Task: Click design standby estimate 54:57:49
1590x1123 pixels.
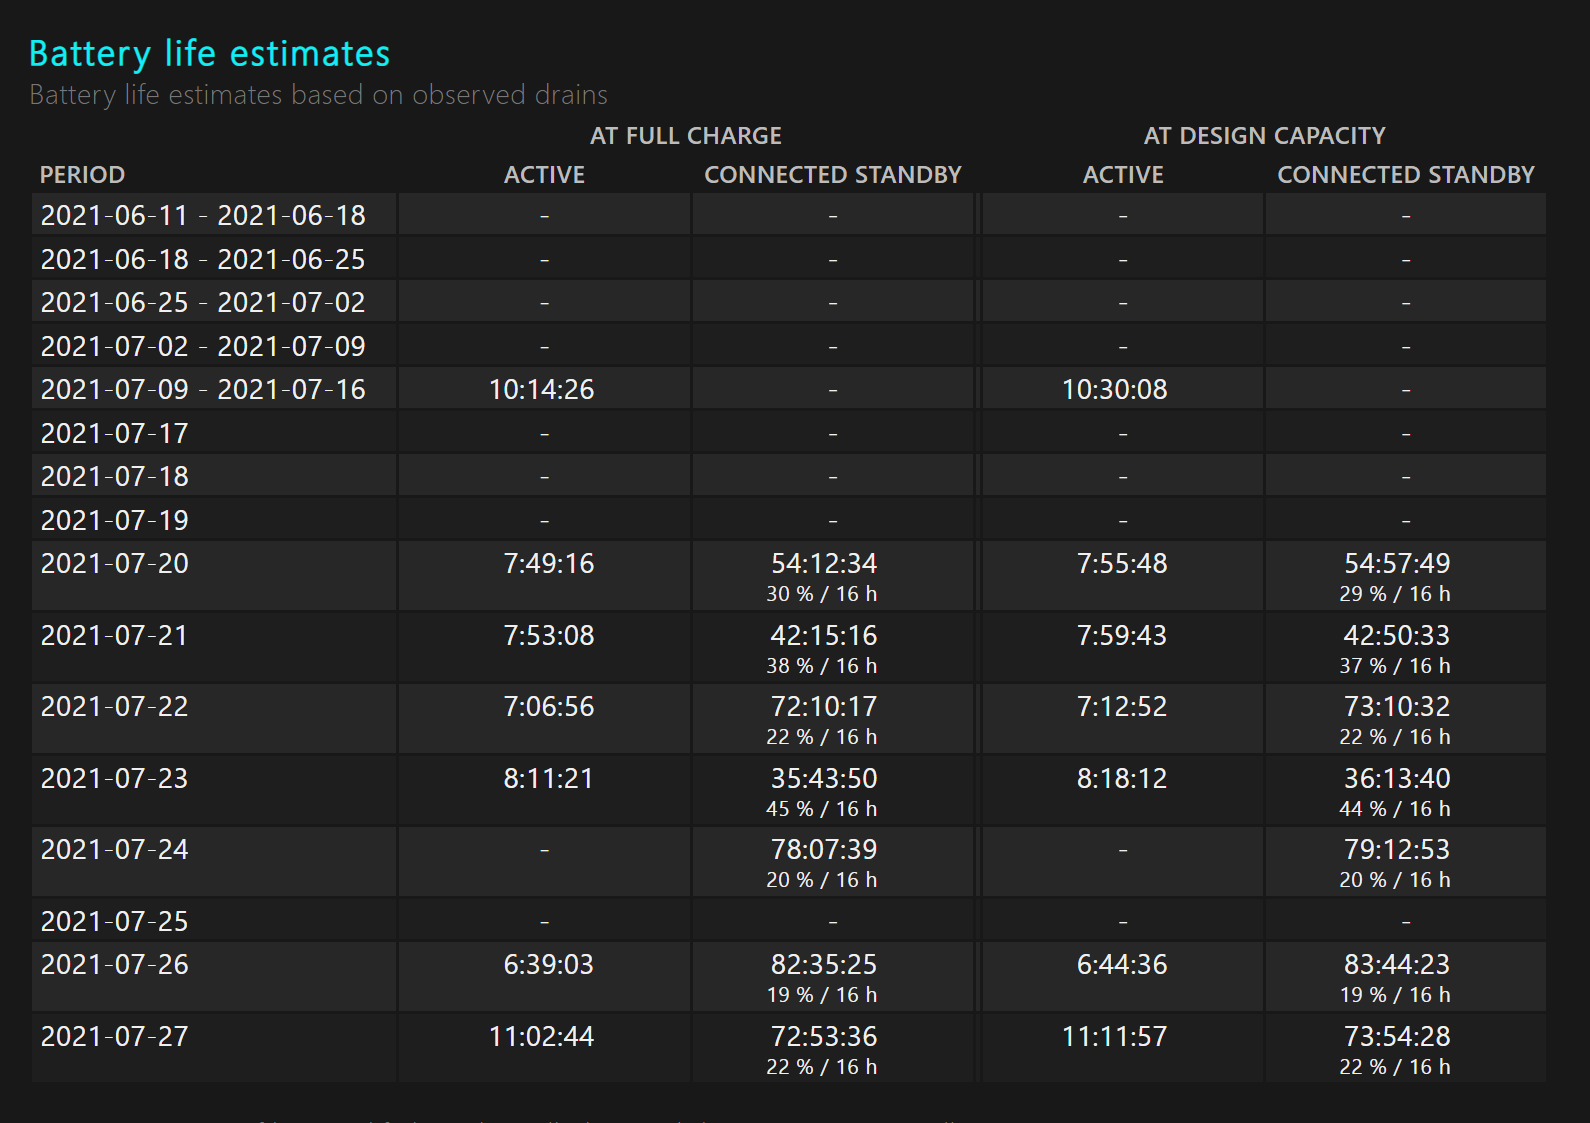Action: pyautogui.click(x=1397, y=564)
